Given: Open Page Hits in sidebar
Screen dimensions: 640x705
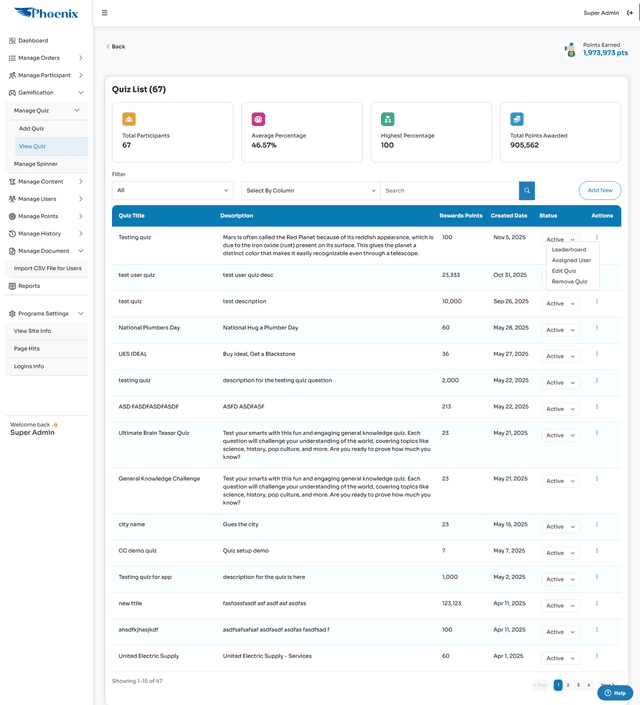Looking at the screenshot, I should pyautogui.click(x=27, y=348).
